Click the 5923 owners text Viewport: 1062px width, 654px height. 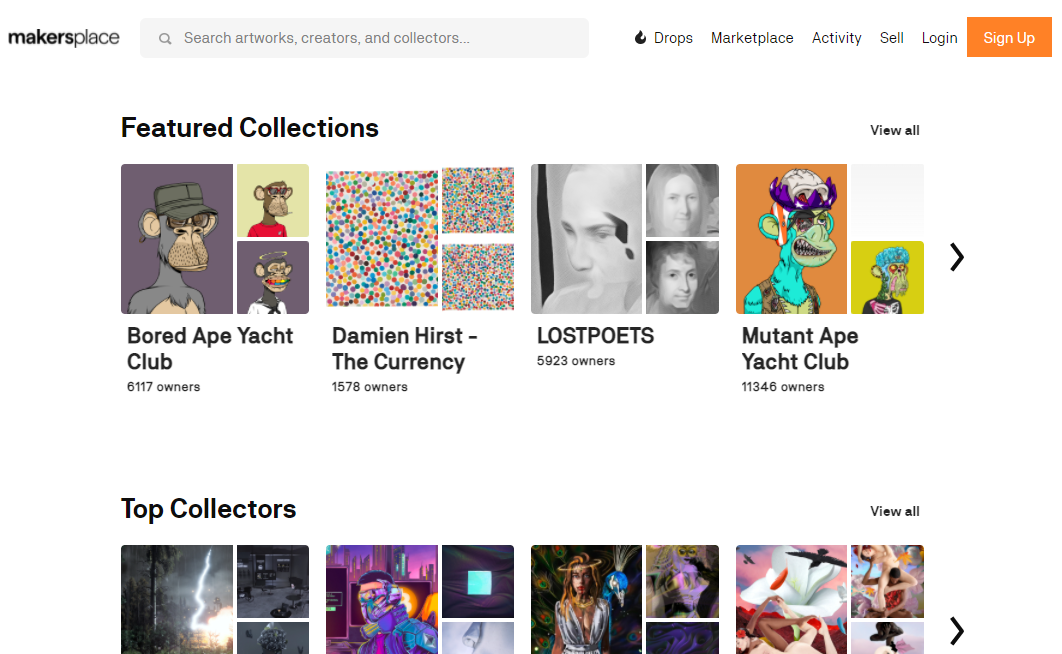[576, 361]
